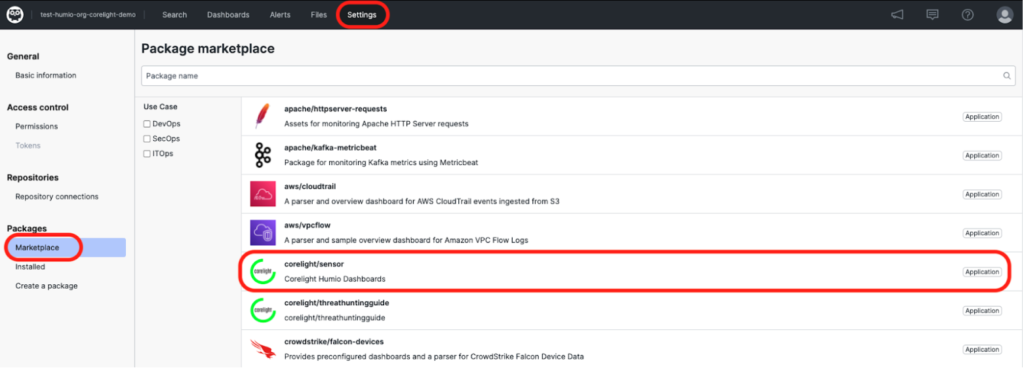Open the corelight/sensor package
This screenshot has height=370, width=1024.
314,264
